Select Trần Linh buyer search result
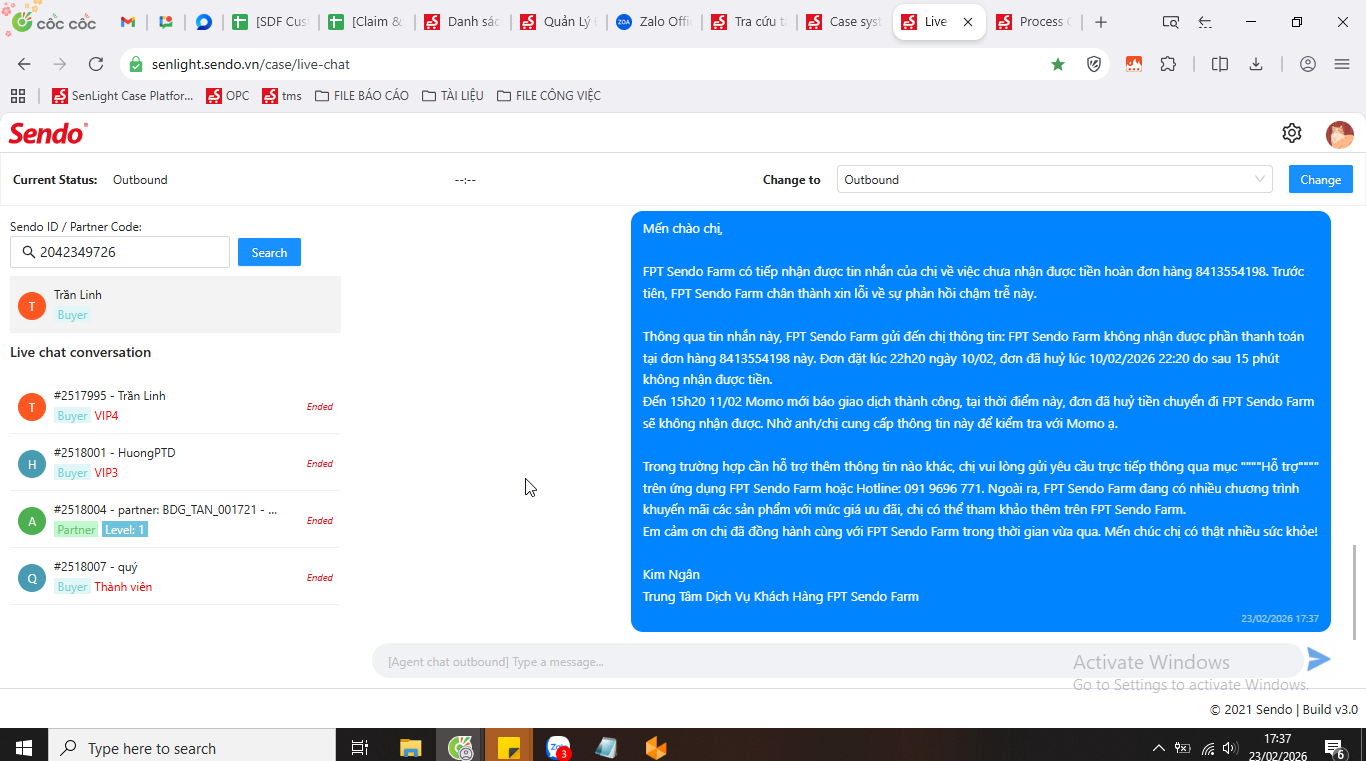Image resolution: width=1366 pixels, height=761 pixels. tap(175, 305)
